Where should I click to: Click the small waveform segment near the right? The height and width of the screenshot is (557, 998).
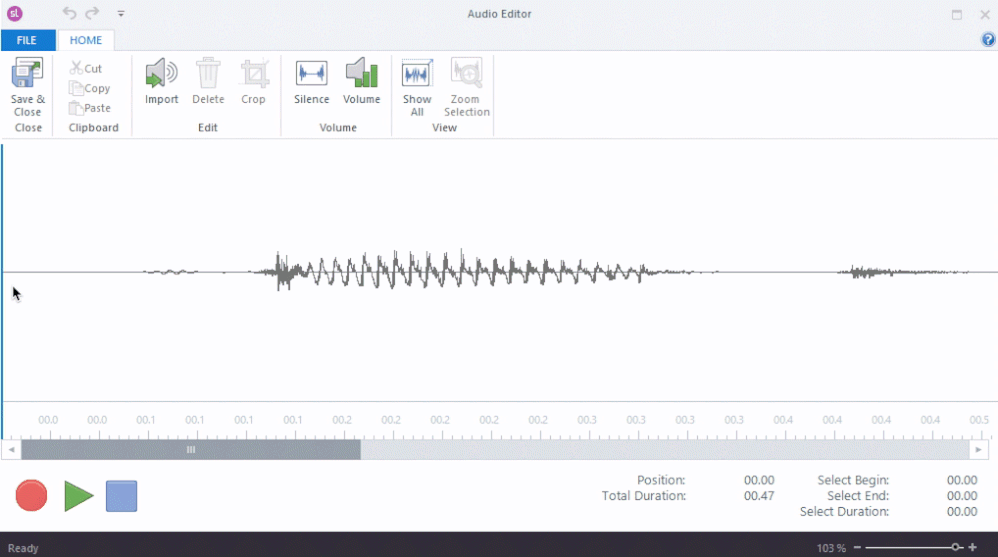coord(904,272)
